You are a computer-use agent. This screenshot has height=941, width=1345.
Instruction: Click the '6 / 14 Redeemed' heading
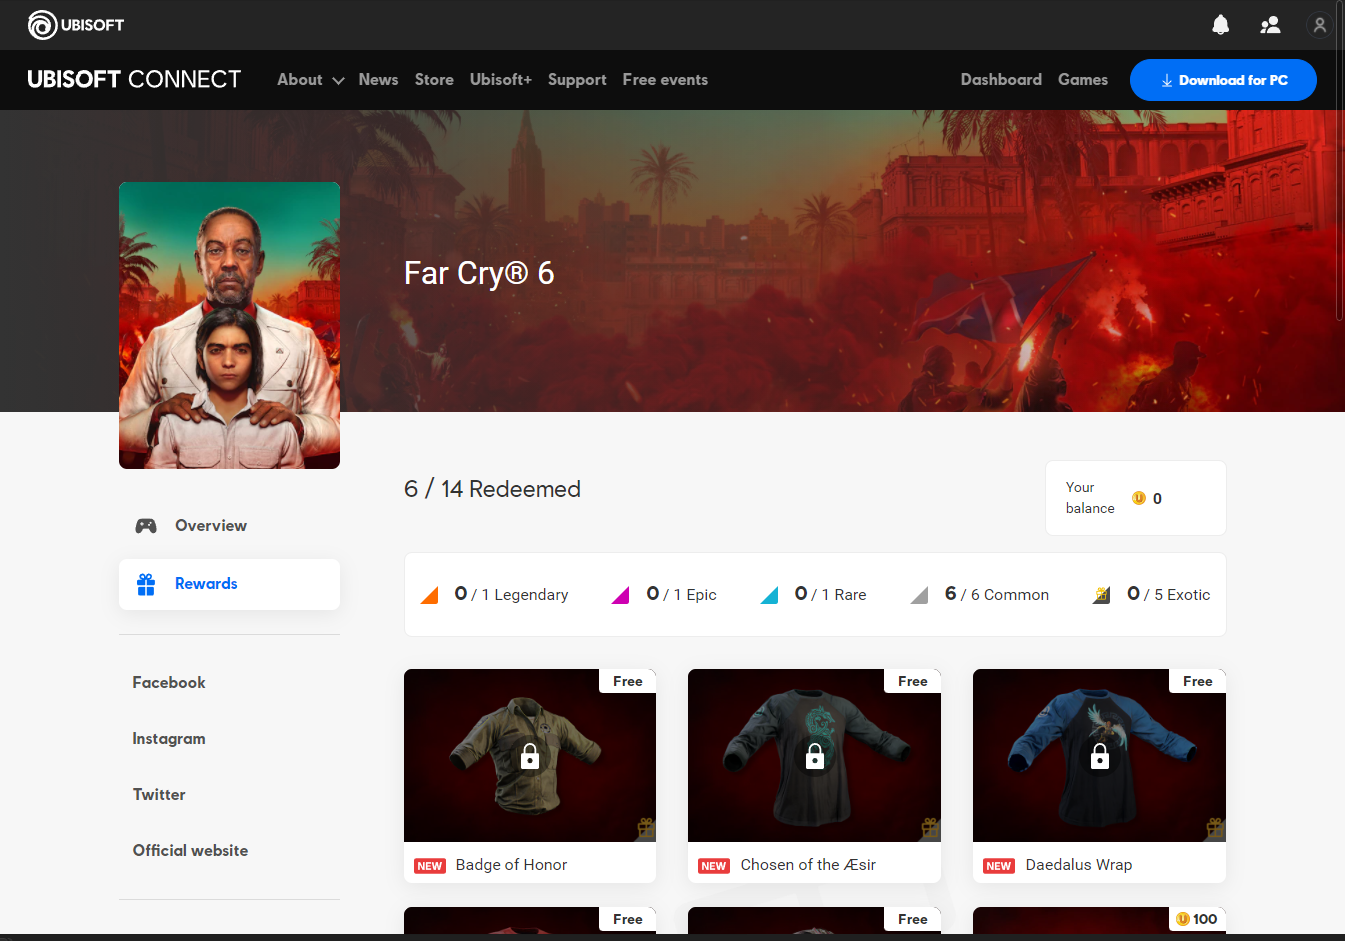[x=492, y=489]
